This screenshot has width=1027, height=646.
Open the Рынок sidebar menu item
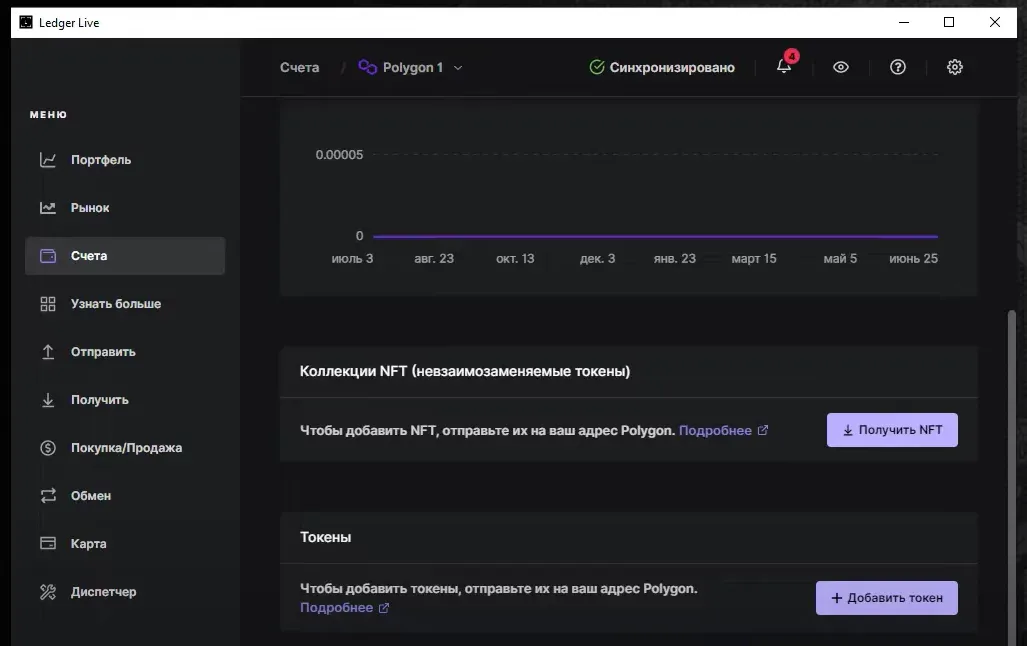click(x=124, y=208)
